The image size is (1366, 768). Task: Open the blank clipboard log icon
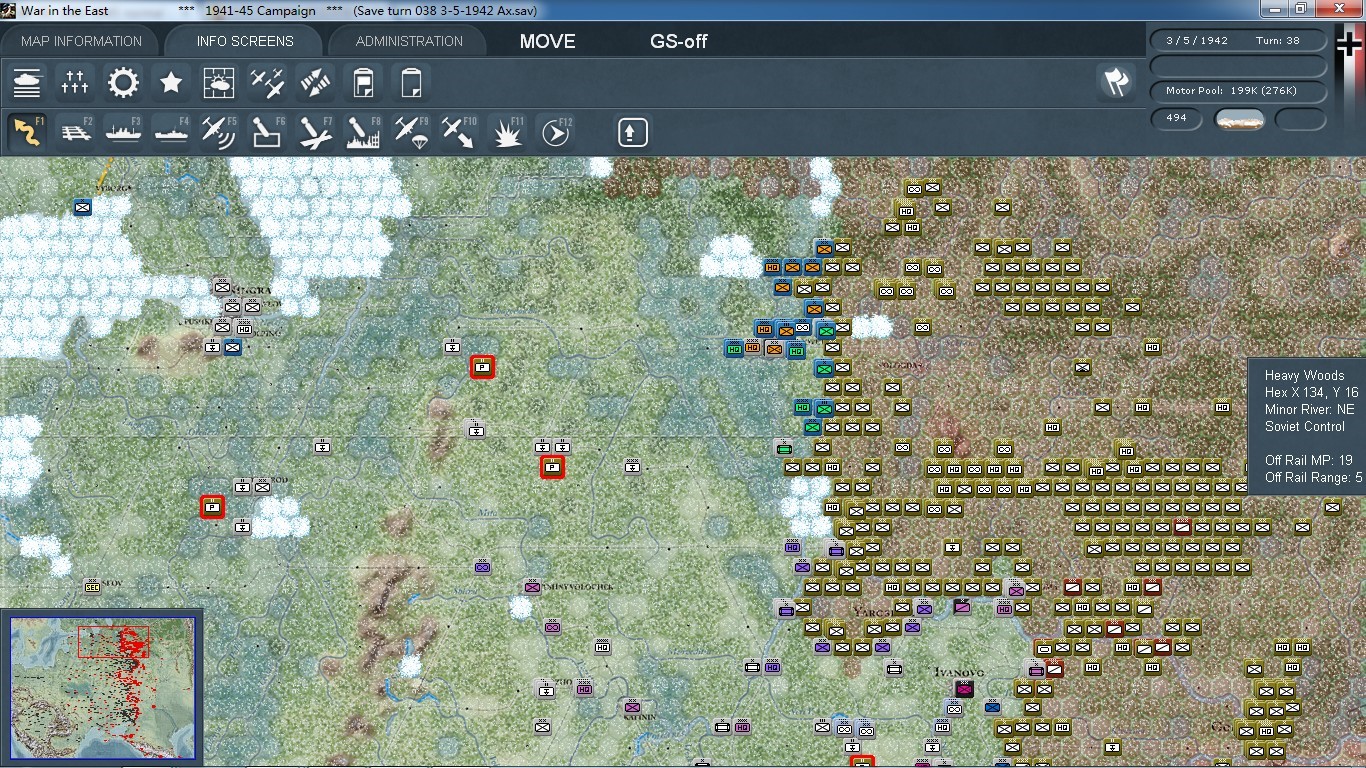tap(411, 83)
